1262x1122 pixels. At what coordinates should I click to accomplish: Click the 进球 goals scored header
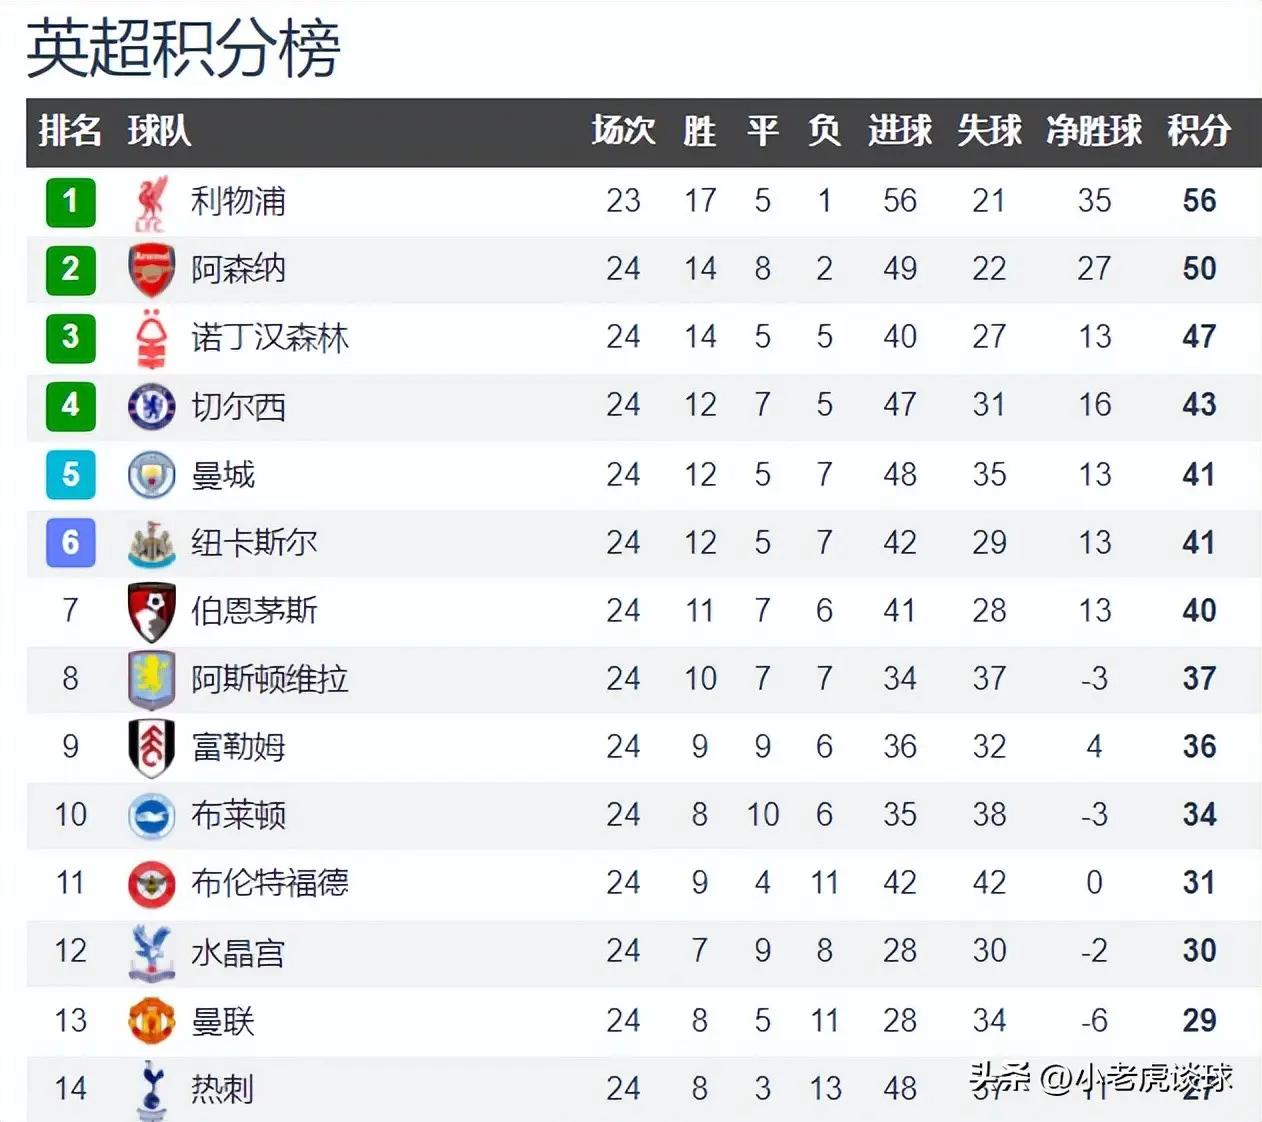[x=899, y=131]
